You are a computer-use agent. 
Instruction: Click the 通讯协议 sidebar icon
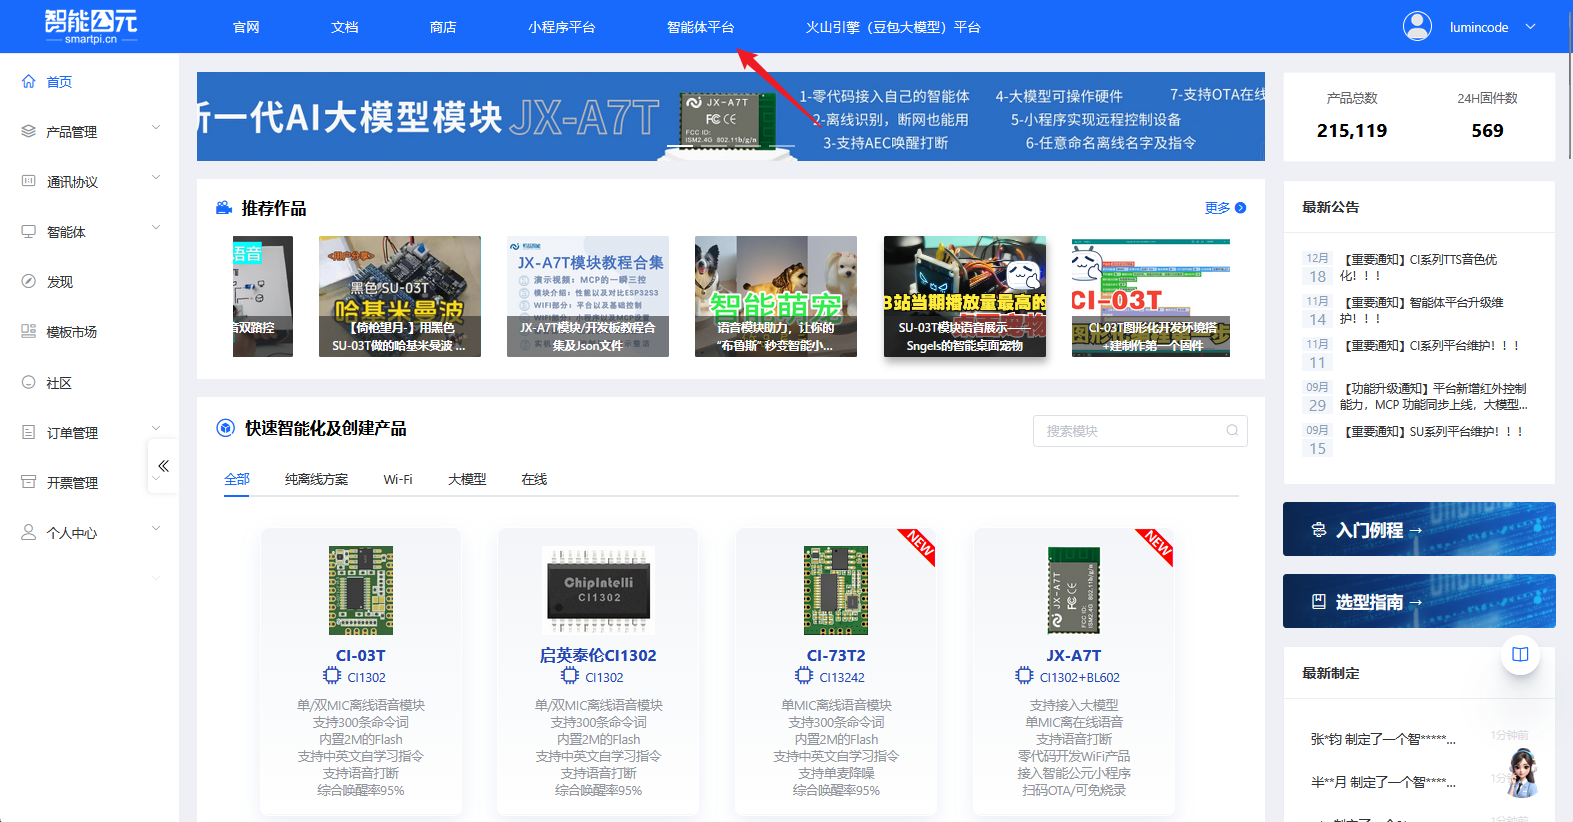tap(29, 181)
